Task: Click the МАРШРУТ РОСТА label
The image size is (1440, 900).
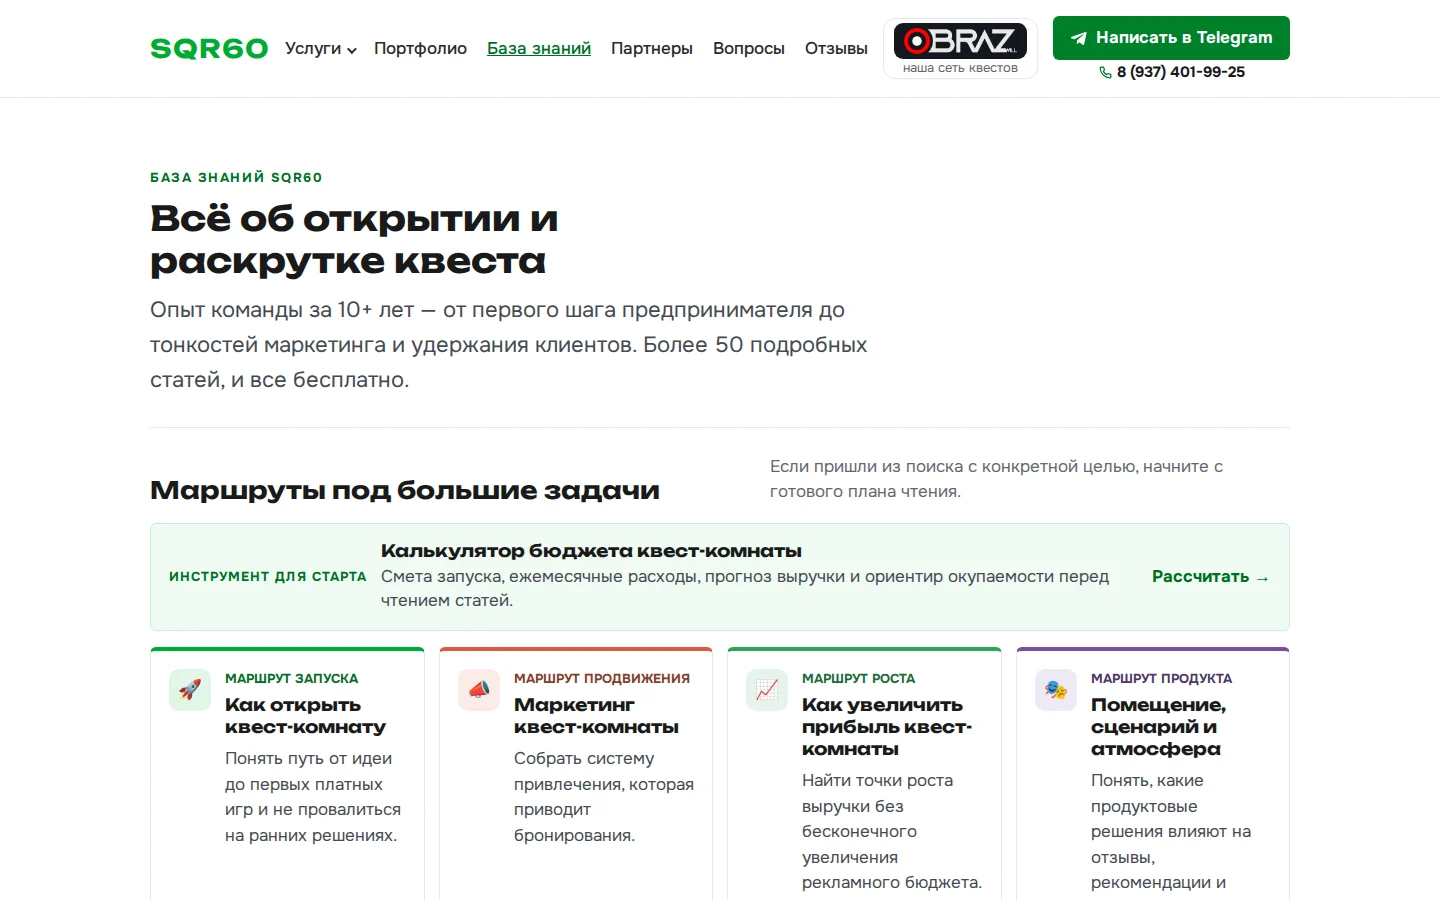Action: point(858,678)
